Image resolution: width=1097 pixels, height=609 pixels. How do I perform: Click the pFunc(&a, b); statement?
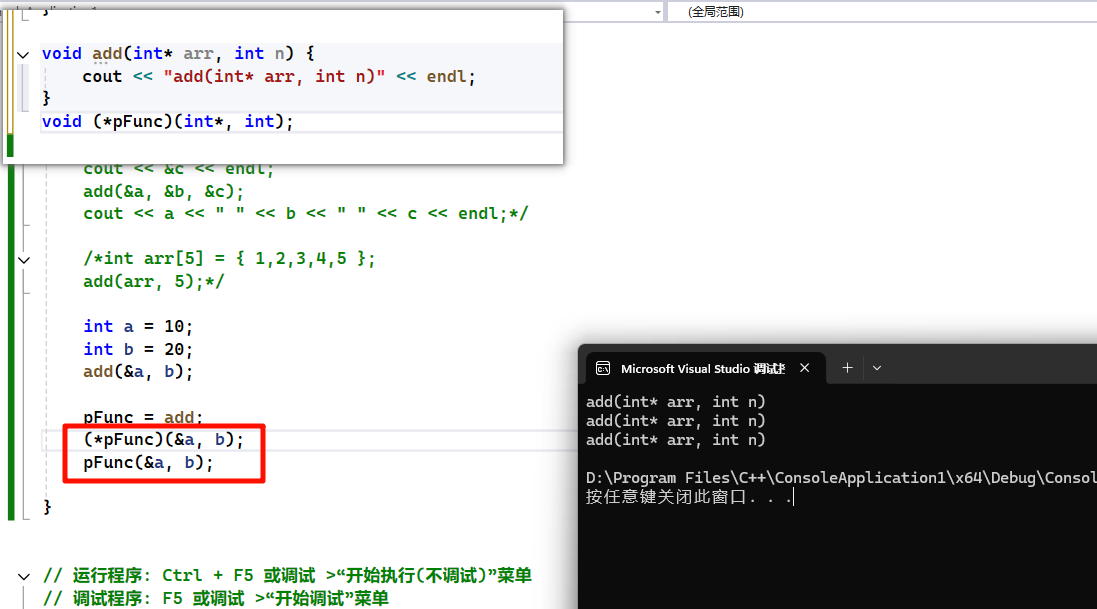tap(148, 463)
